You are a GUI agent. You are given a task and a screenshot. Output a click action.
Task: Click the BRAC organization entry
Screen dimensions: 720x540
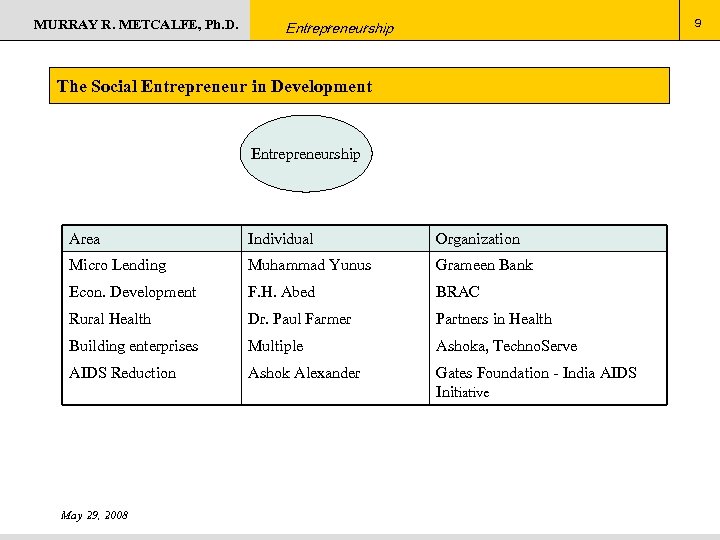[457, 292]
